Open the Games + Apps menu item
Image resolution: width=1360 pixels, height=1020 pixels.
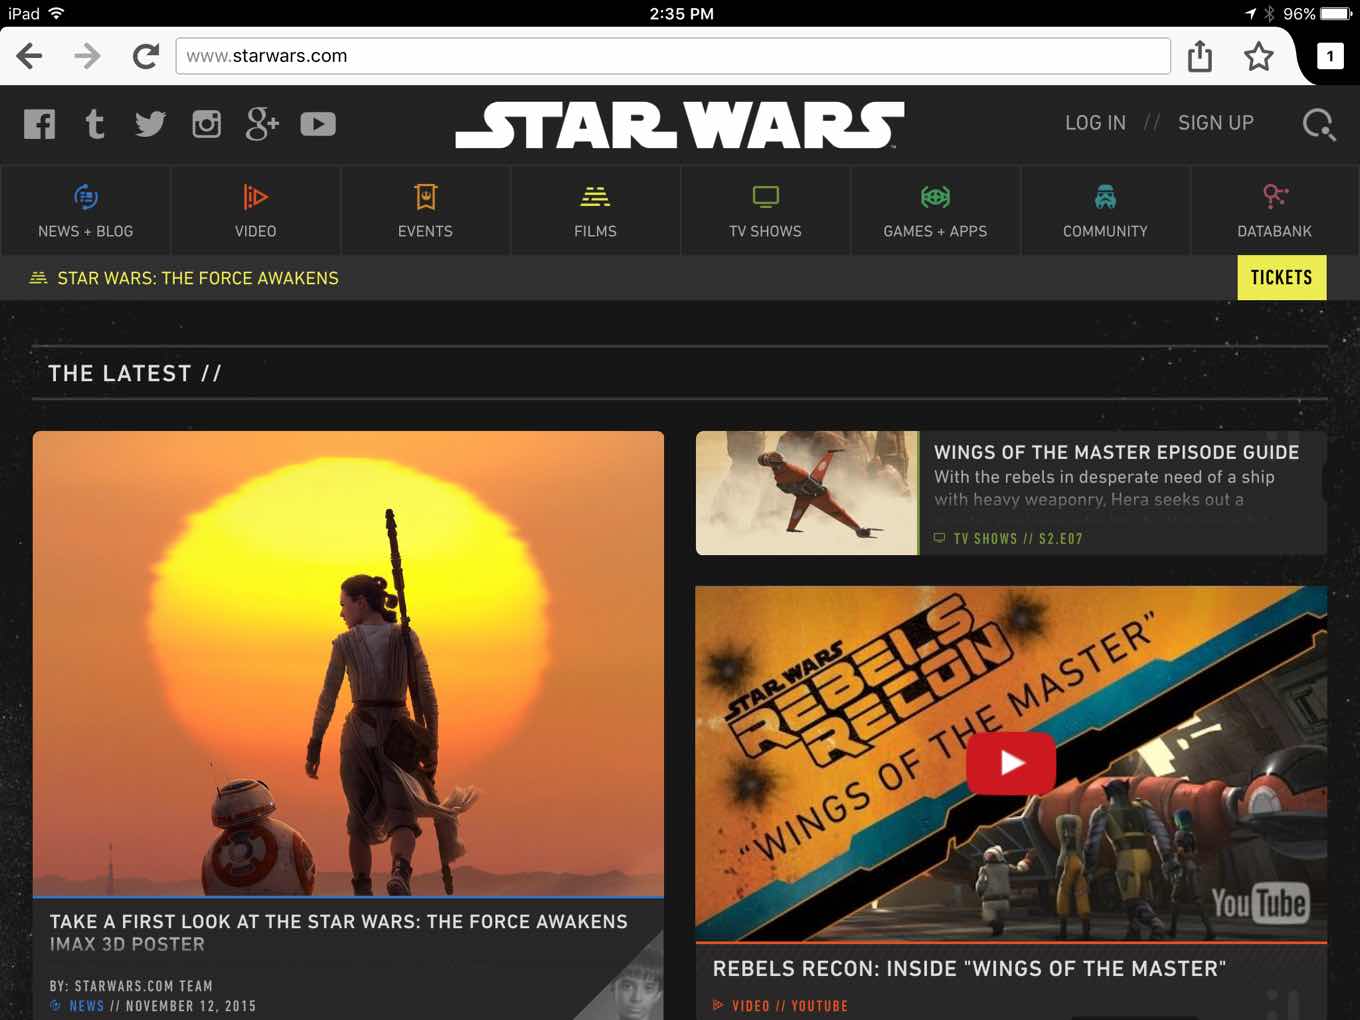pyautogui.click(x=935, y=211)
